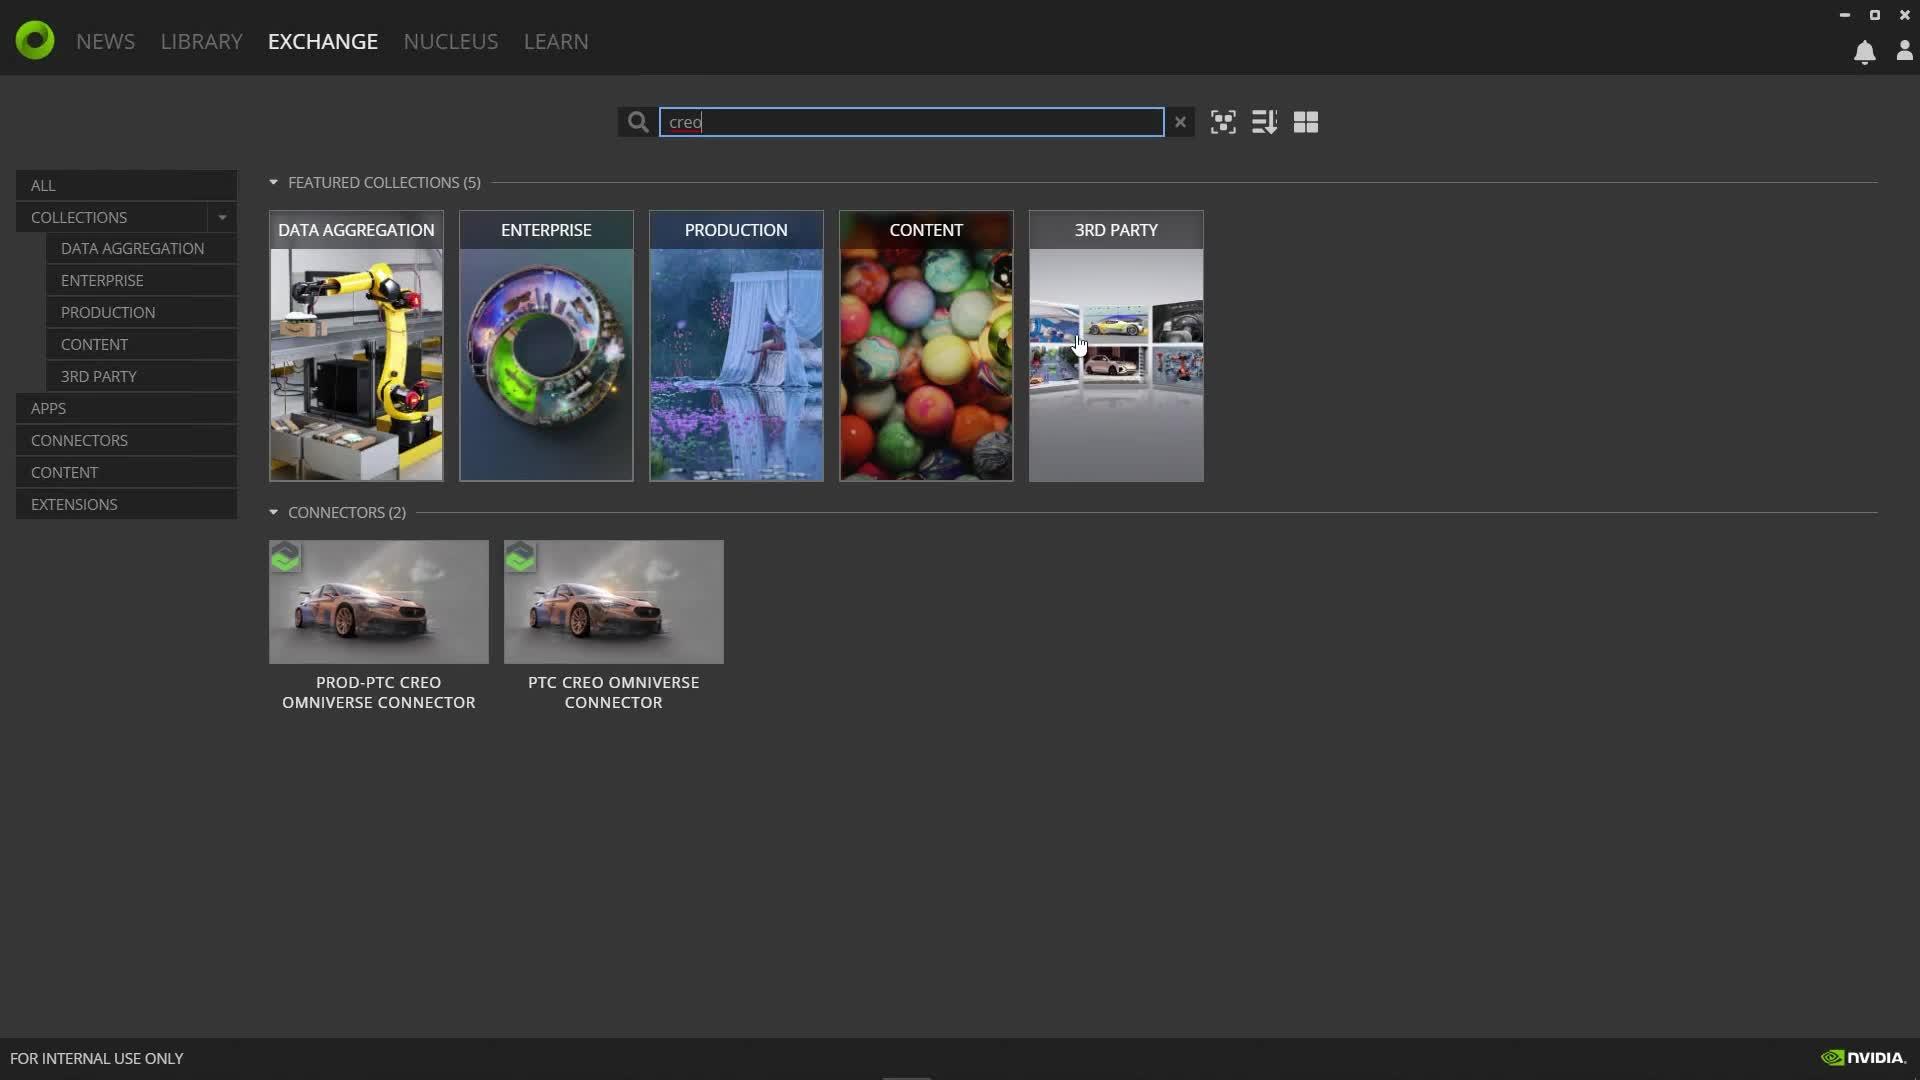Open PTC Creo Omniverse Connector thumbnail
The image size is (1920, 1080).
[613, 602]
